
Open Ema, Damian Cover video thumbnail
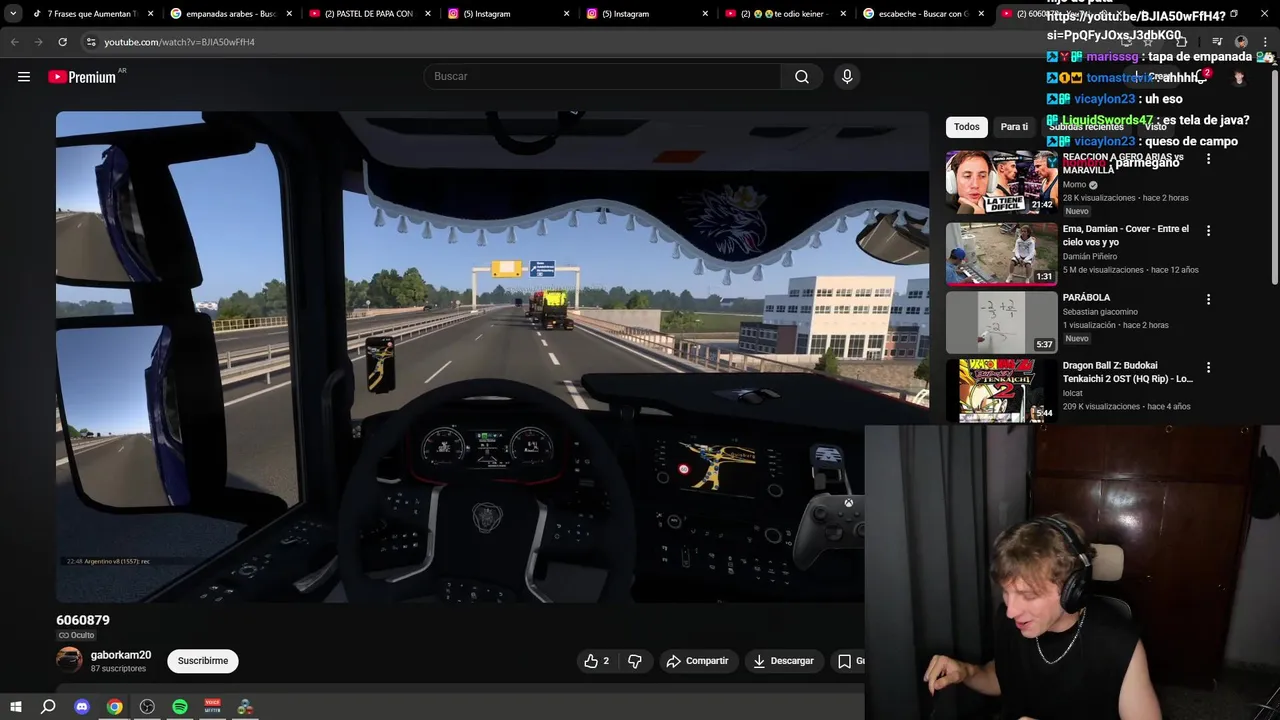point(1001,253)
